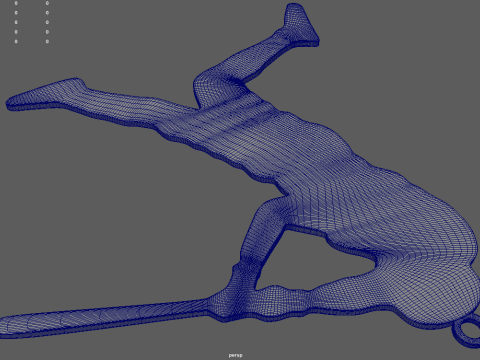
Task: Click the ring loop on the mesh
Action: click(x=467, y=331)
